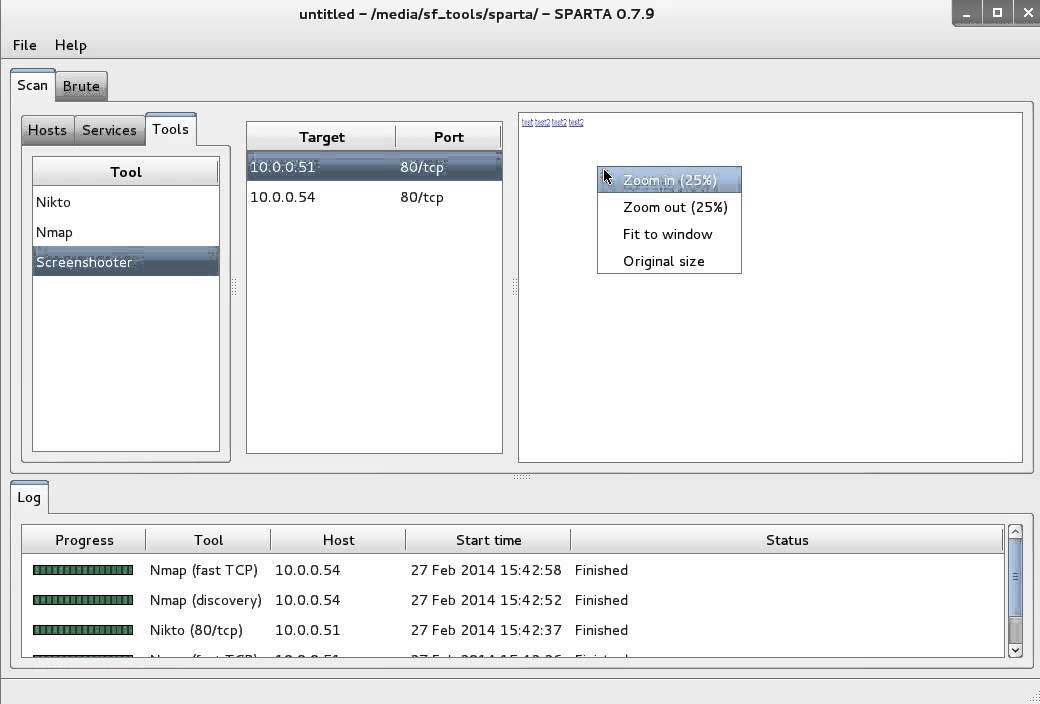Screen dimensions: 1040x704
Task: Select target row 10.0.0.51
Action: 374,167
